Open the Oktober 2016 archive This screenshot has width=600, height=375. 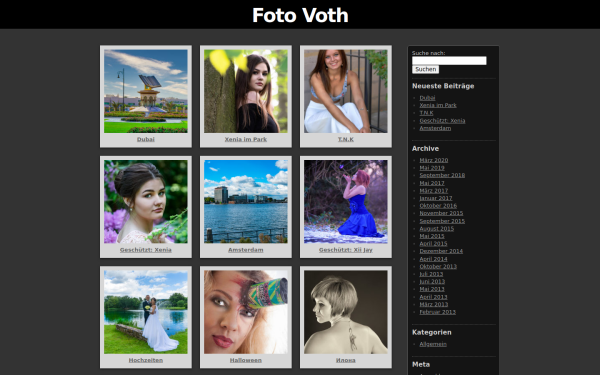tap(438, 205)
